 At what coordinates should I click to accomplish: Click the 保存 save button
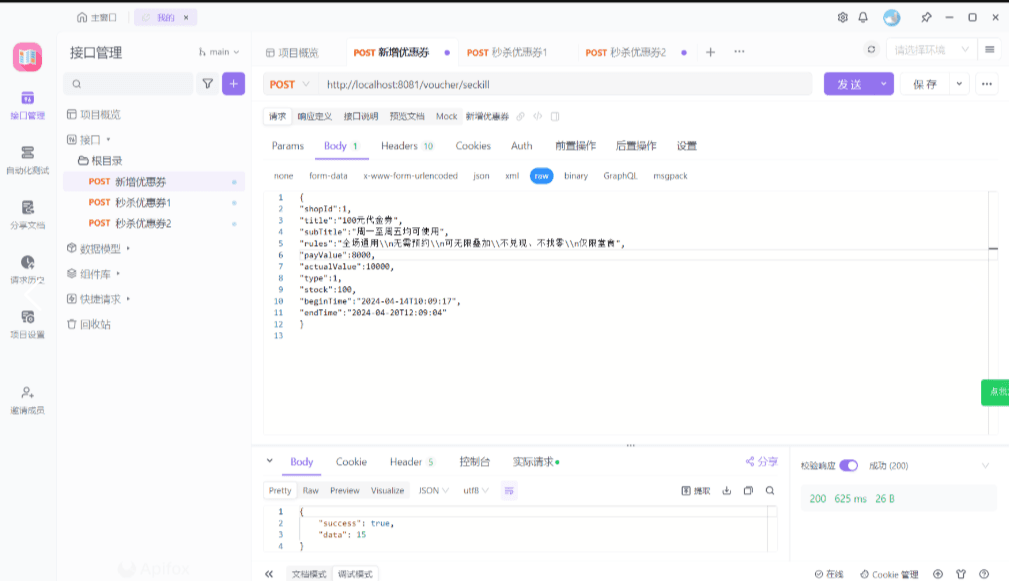925,85
